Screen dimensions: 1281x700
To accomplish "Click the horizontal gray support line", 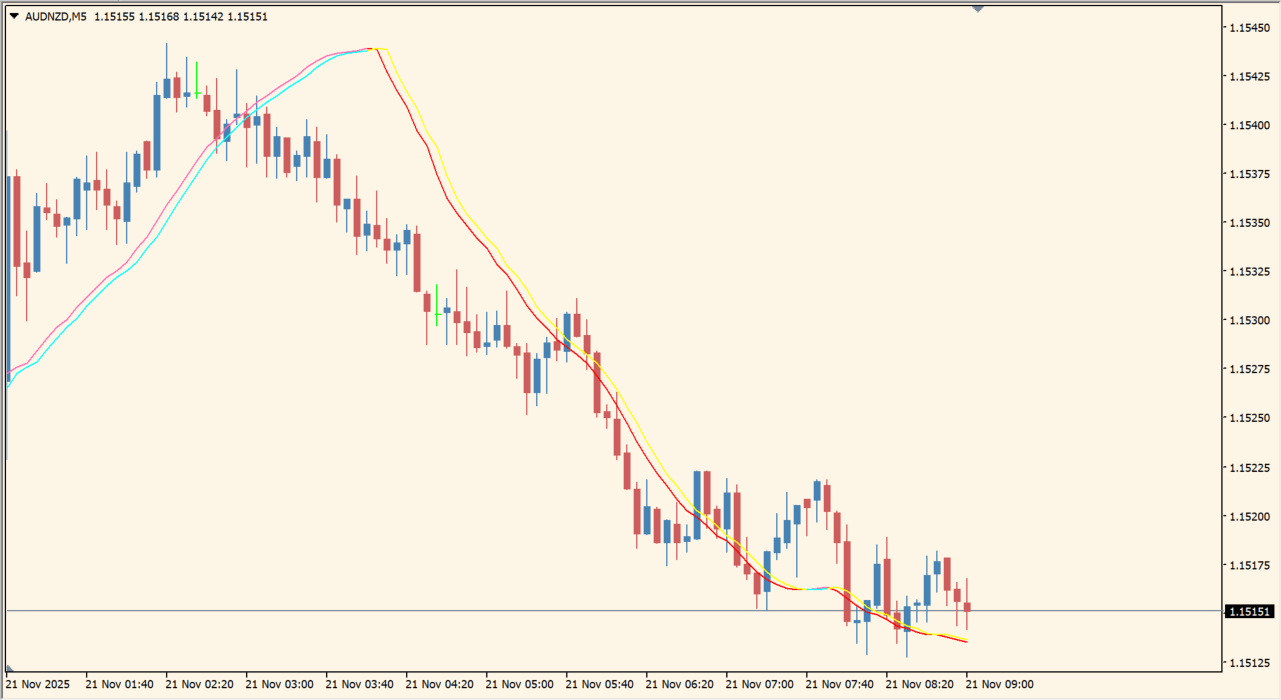I will tap(400, 609).
